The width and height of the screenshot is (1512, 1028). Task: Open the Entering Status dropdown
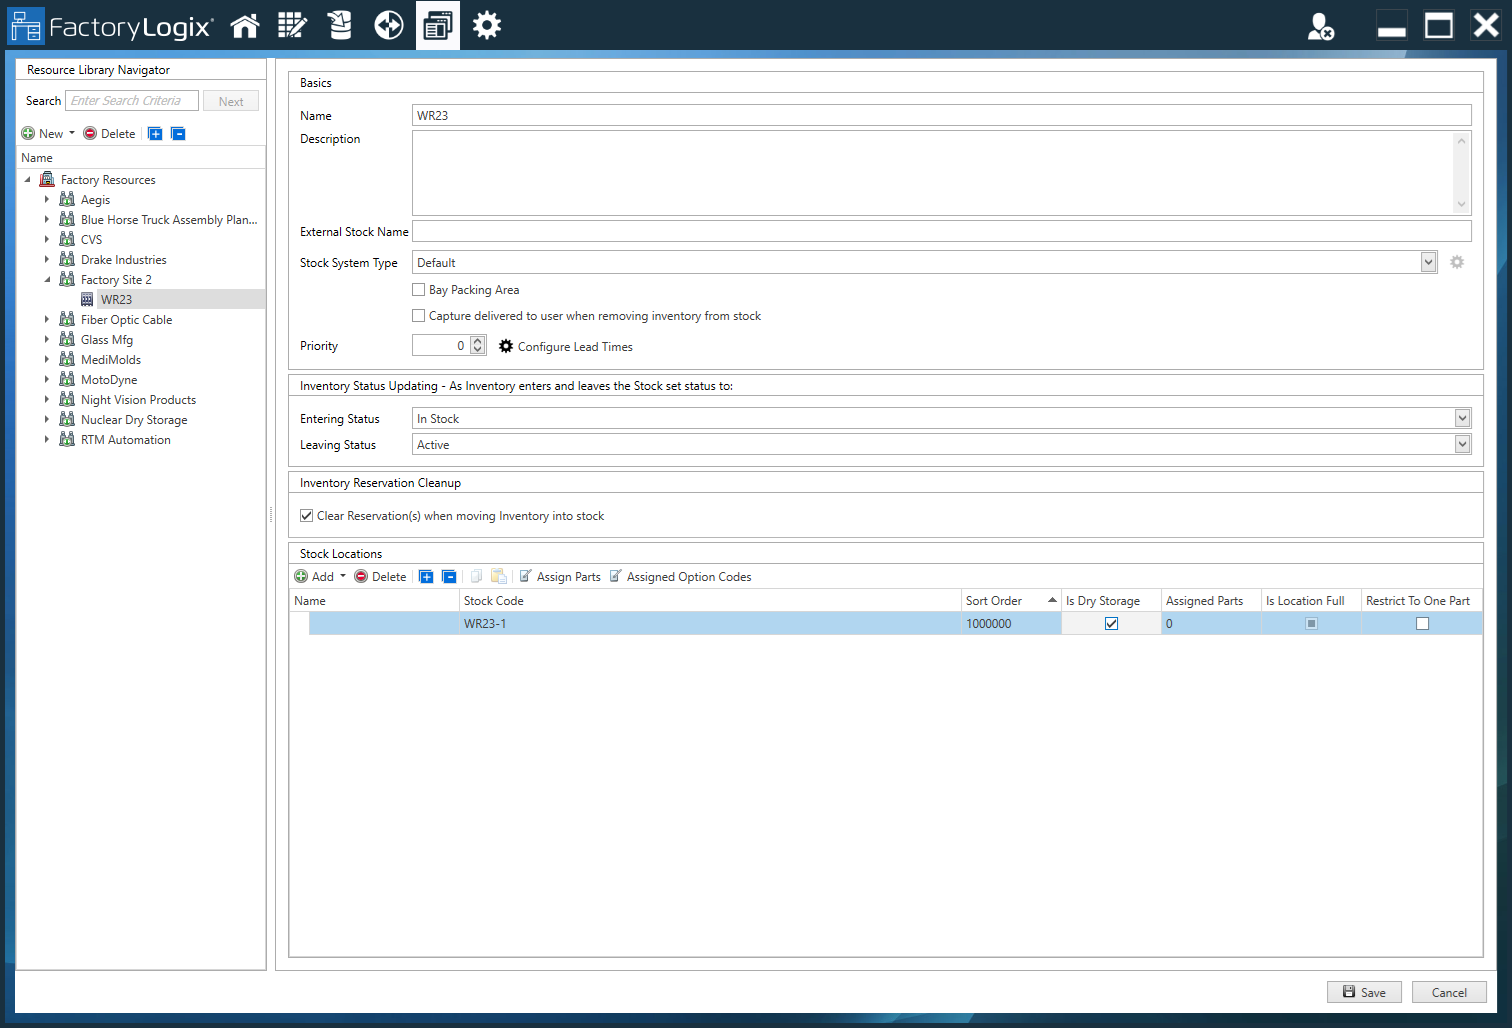(1462, 419)
